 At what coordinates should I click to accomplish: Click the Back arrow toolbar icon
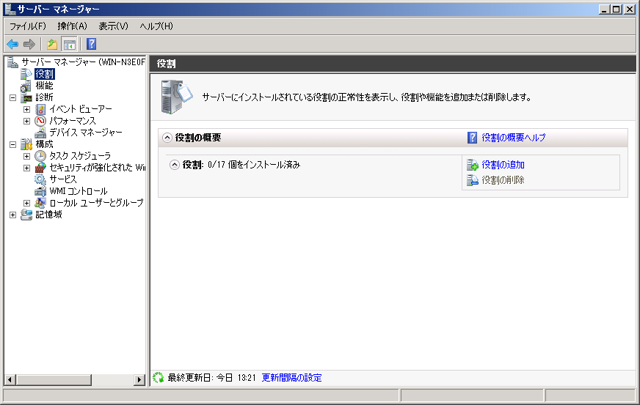(13, 44)
